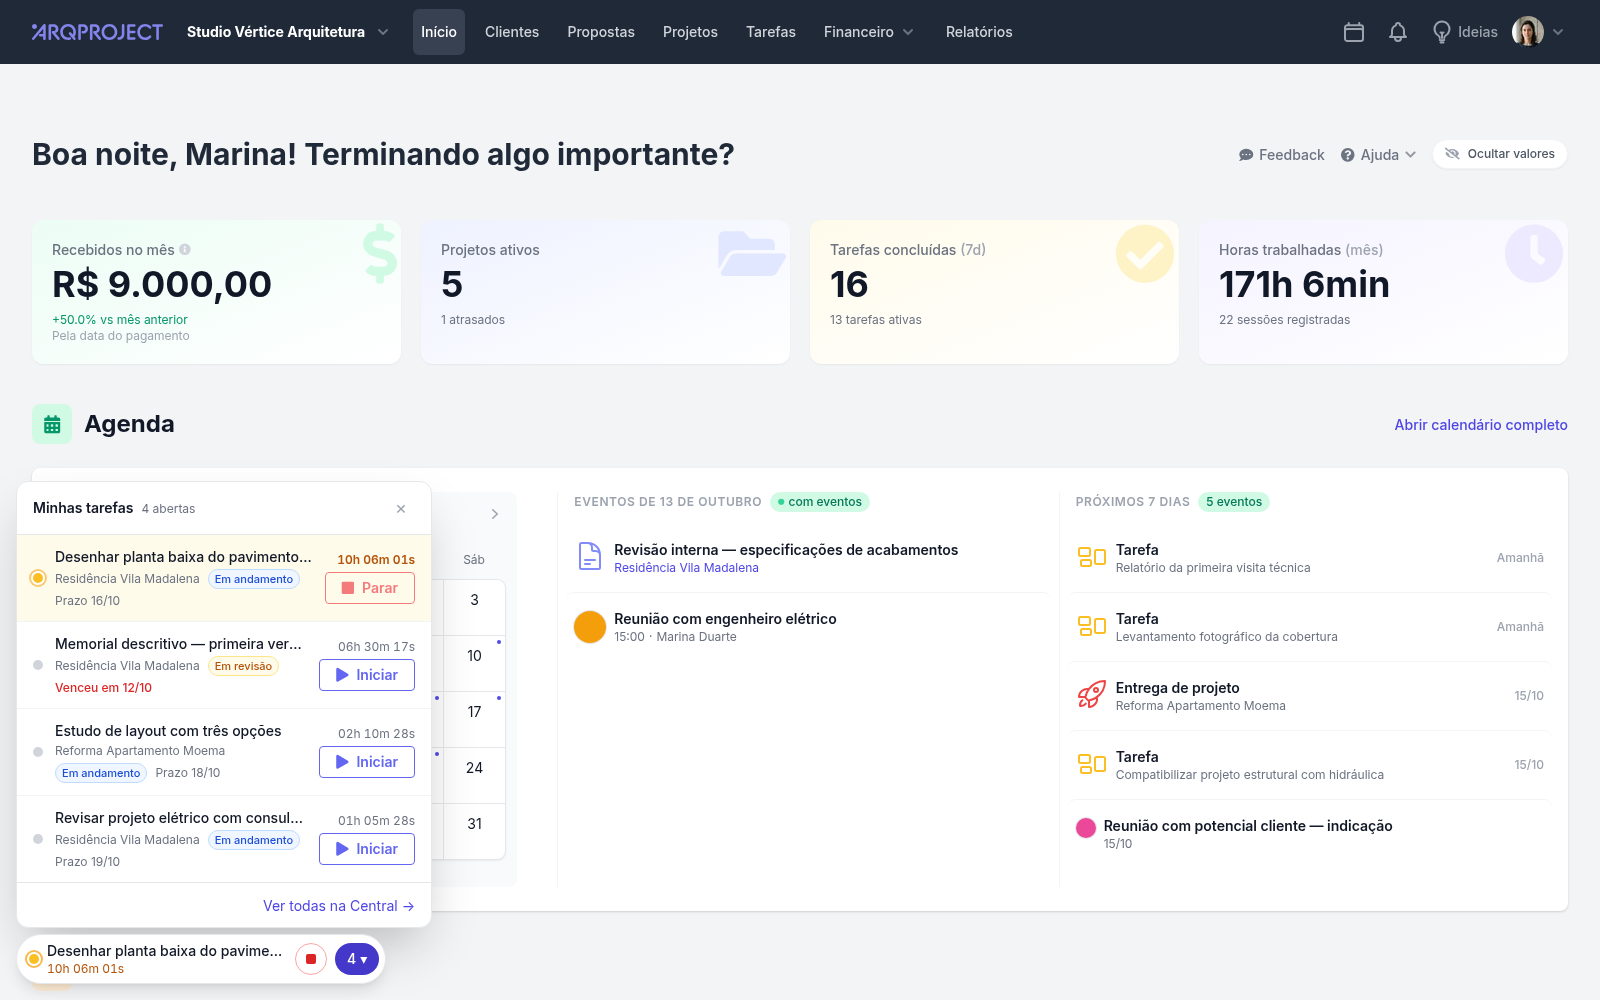Open the Clientes menu item
Image resolution: width=1600 pixels, height=1000 pixels.
(512, 32)
